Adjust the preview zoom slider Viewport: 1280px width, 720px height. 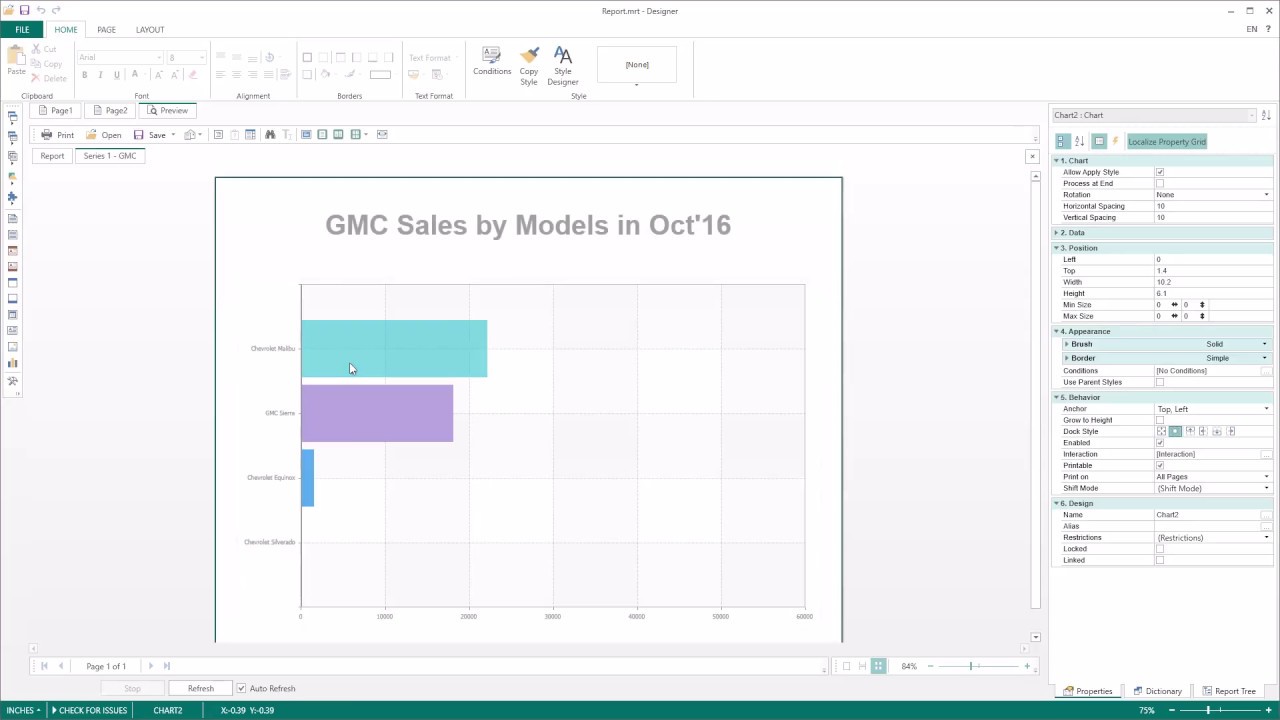point(970,666)
